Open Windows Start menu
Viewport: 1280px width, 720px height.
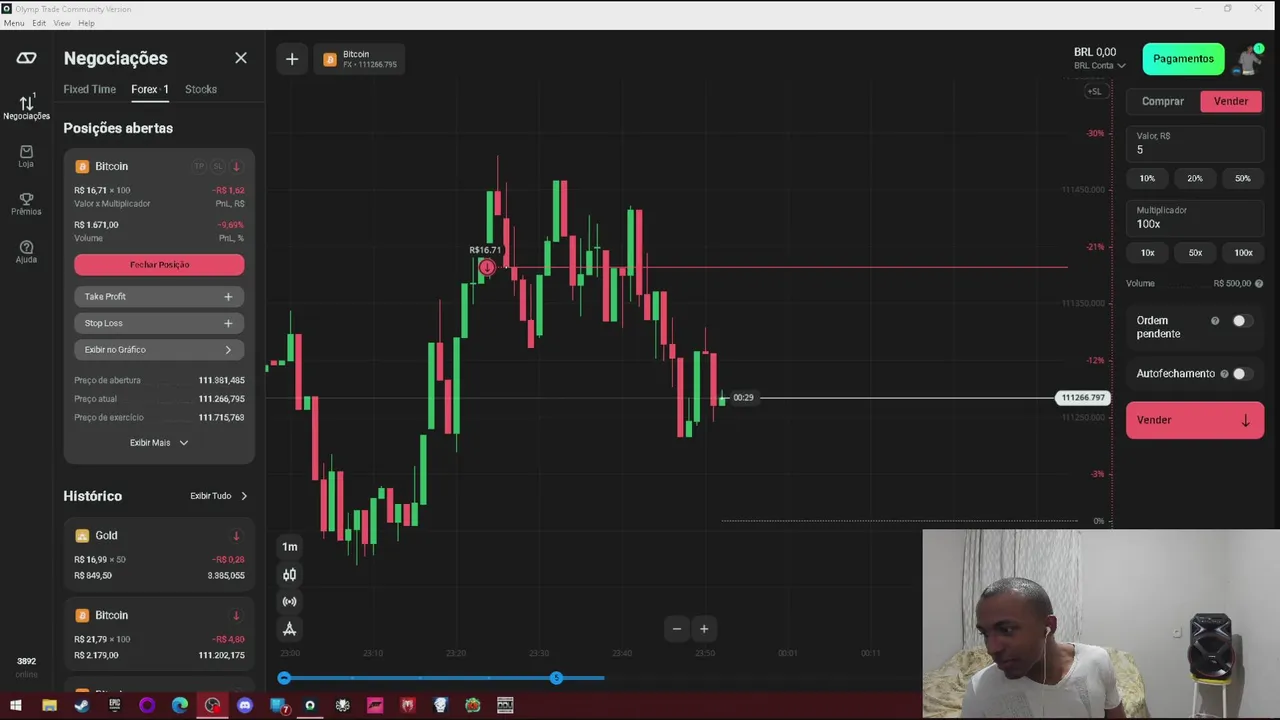[x=15, y=705]
